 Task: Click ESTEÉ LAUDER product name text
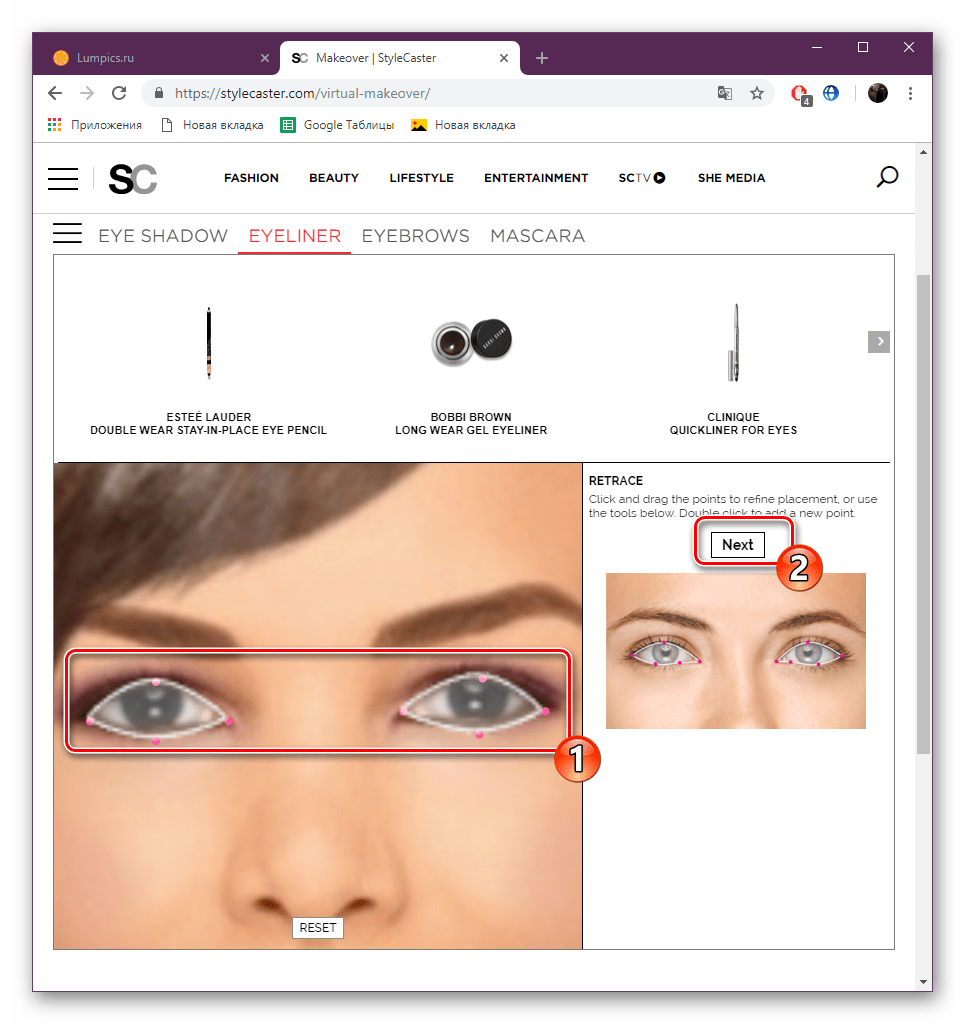click(x=209, y=417)
